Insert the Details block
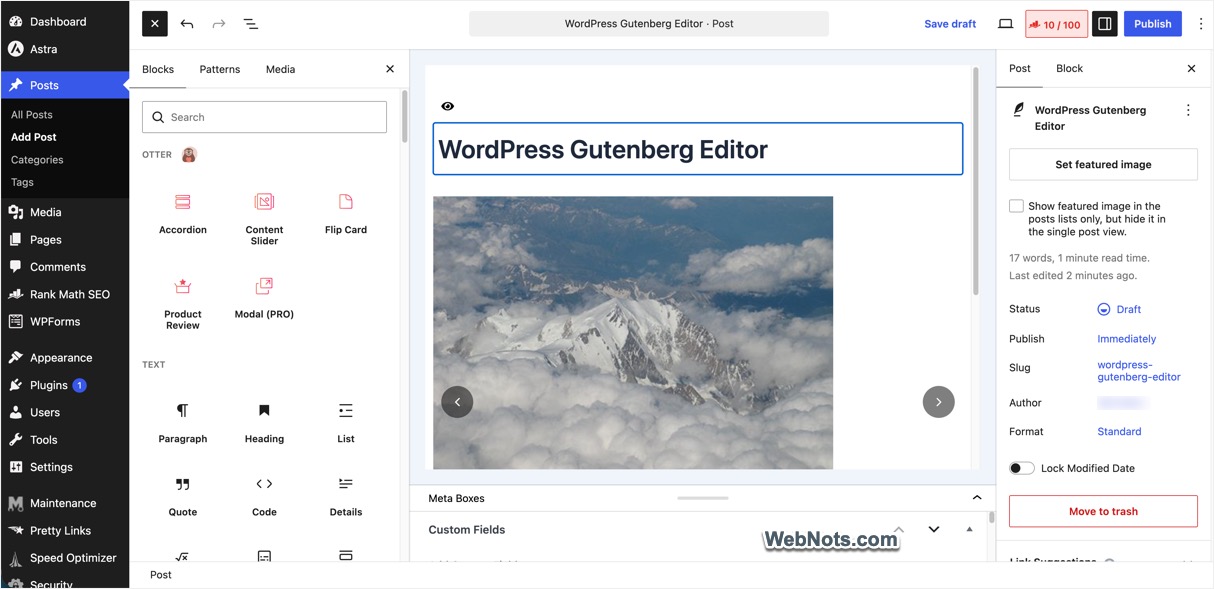This screenshot has width=1214, height=589. [x=346, y=496]
